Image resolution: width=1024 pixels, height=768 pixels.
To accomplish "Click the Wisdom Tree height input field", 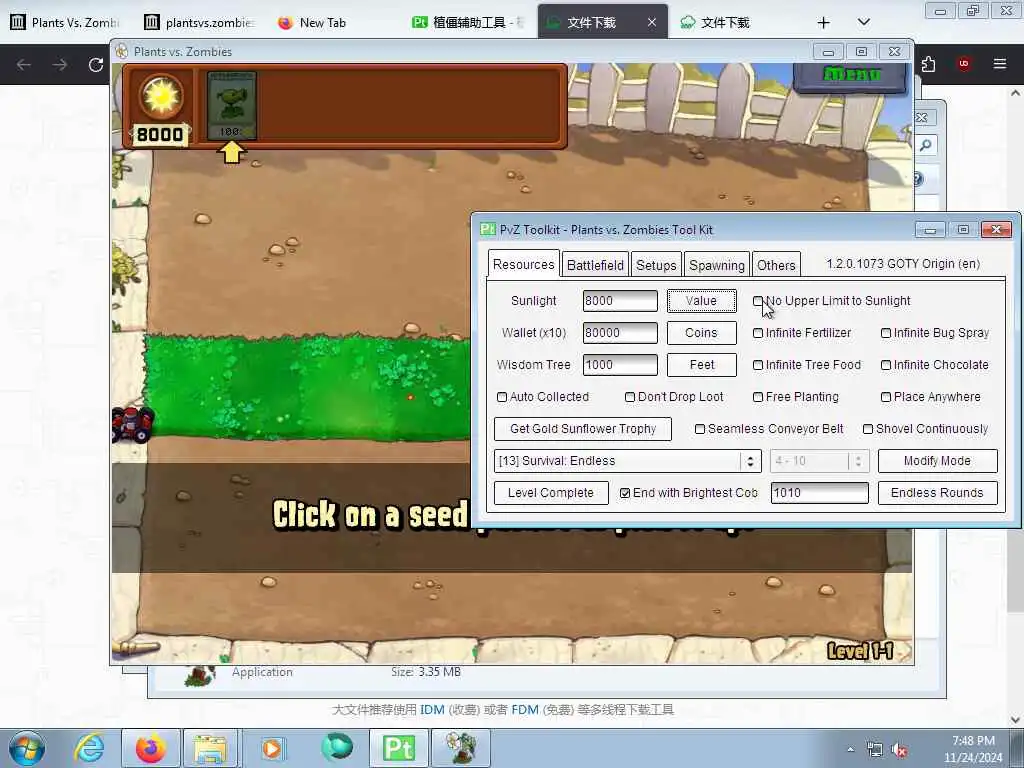I will coord(620,364).
